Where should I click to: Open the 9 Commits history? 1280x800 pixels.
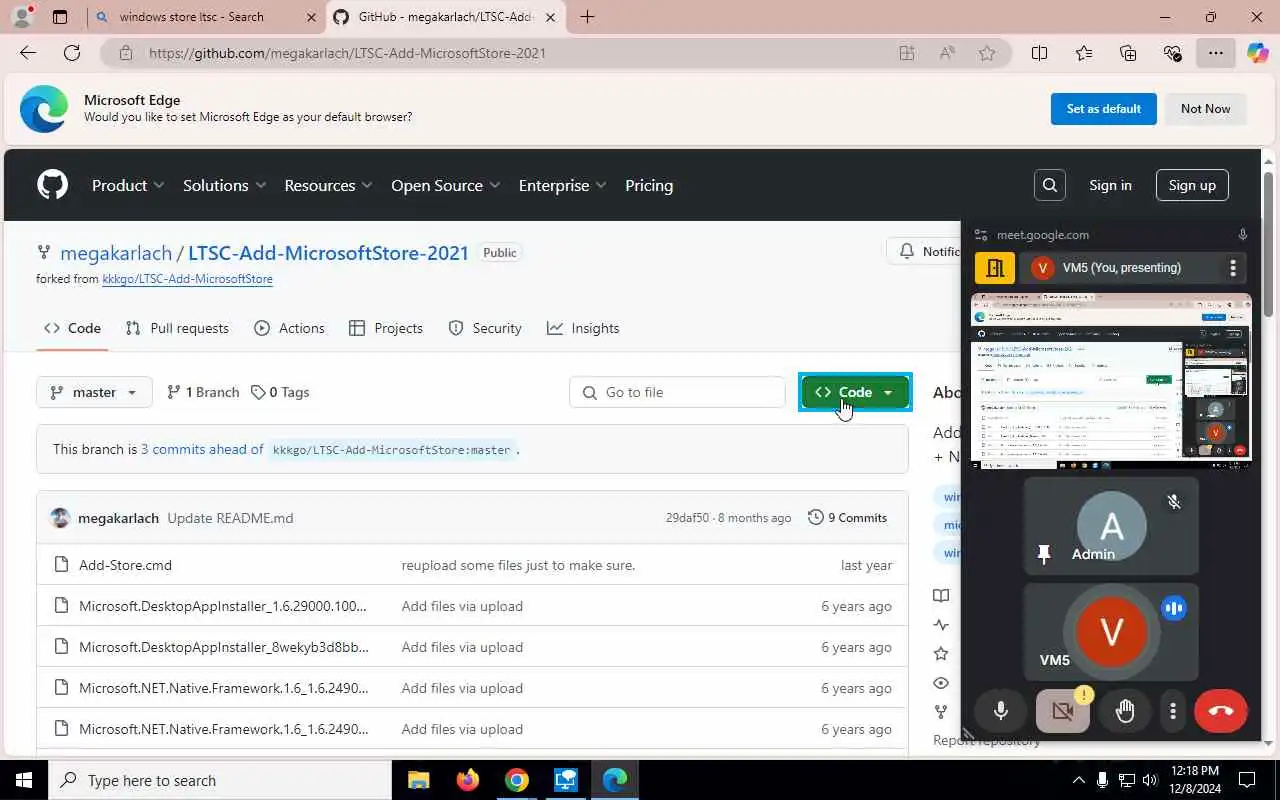point(847,518)
